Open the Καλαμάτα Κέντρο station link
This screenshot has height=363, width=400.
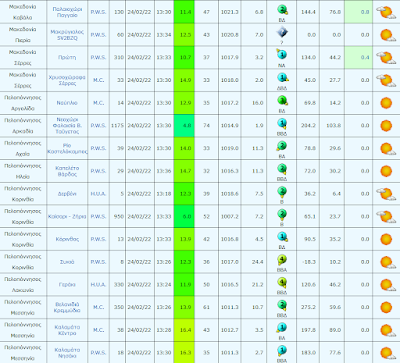pos(67,330)
